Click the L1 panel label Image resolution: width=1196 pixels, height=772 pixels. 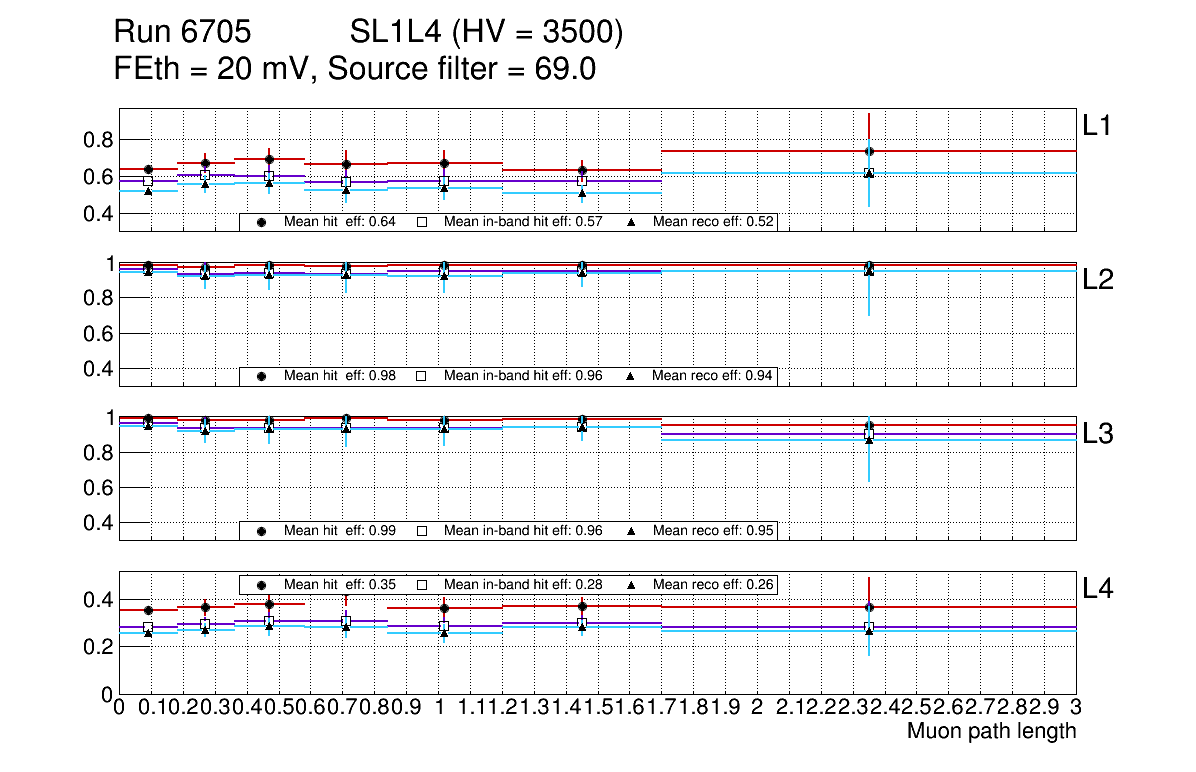click(x=1097, y=126)
